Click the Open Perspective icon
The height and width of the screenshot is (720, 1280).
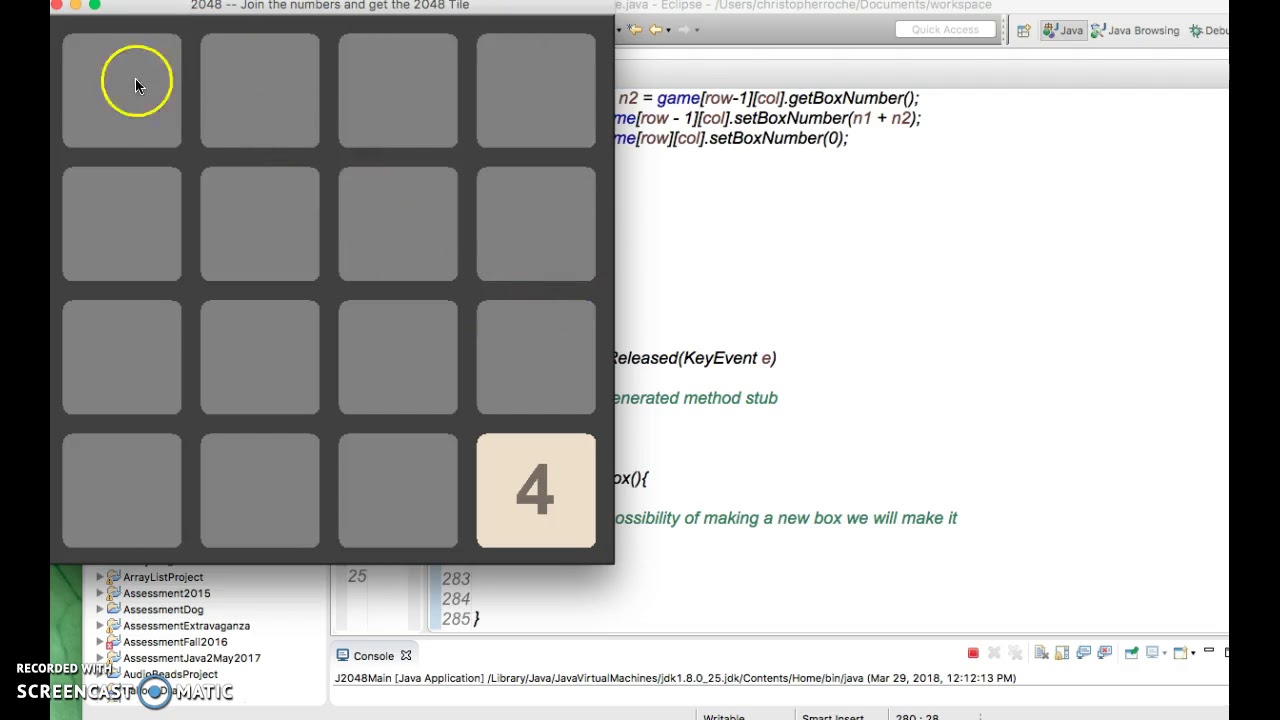1023,31
